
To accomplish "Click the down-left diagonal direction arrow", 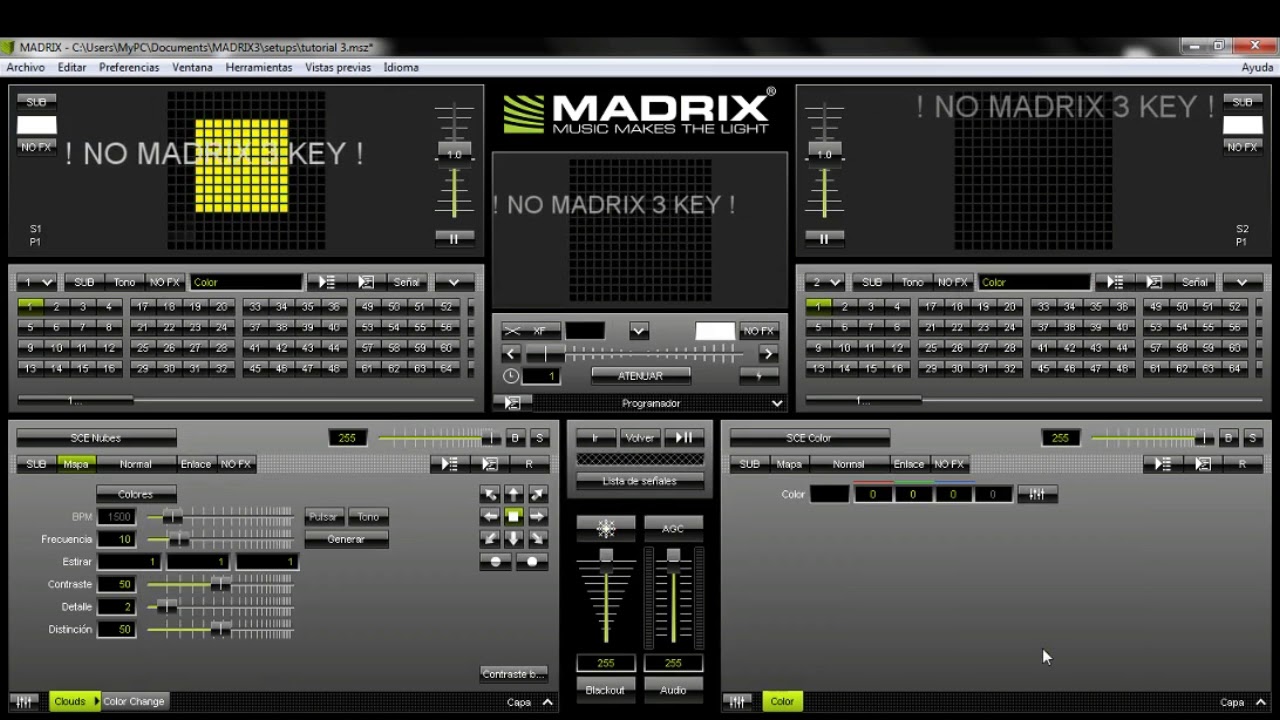I will (490, 539).
